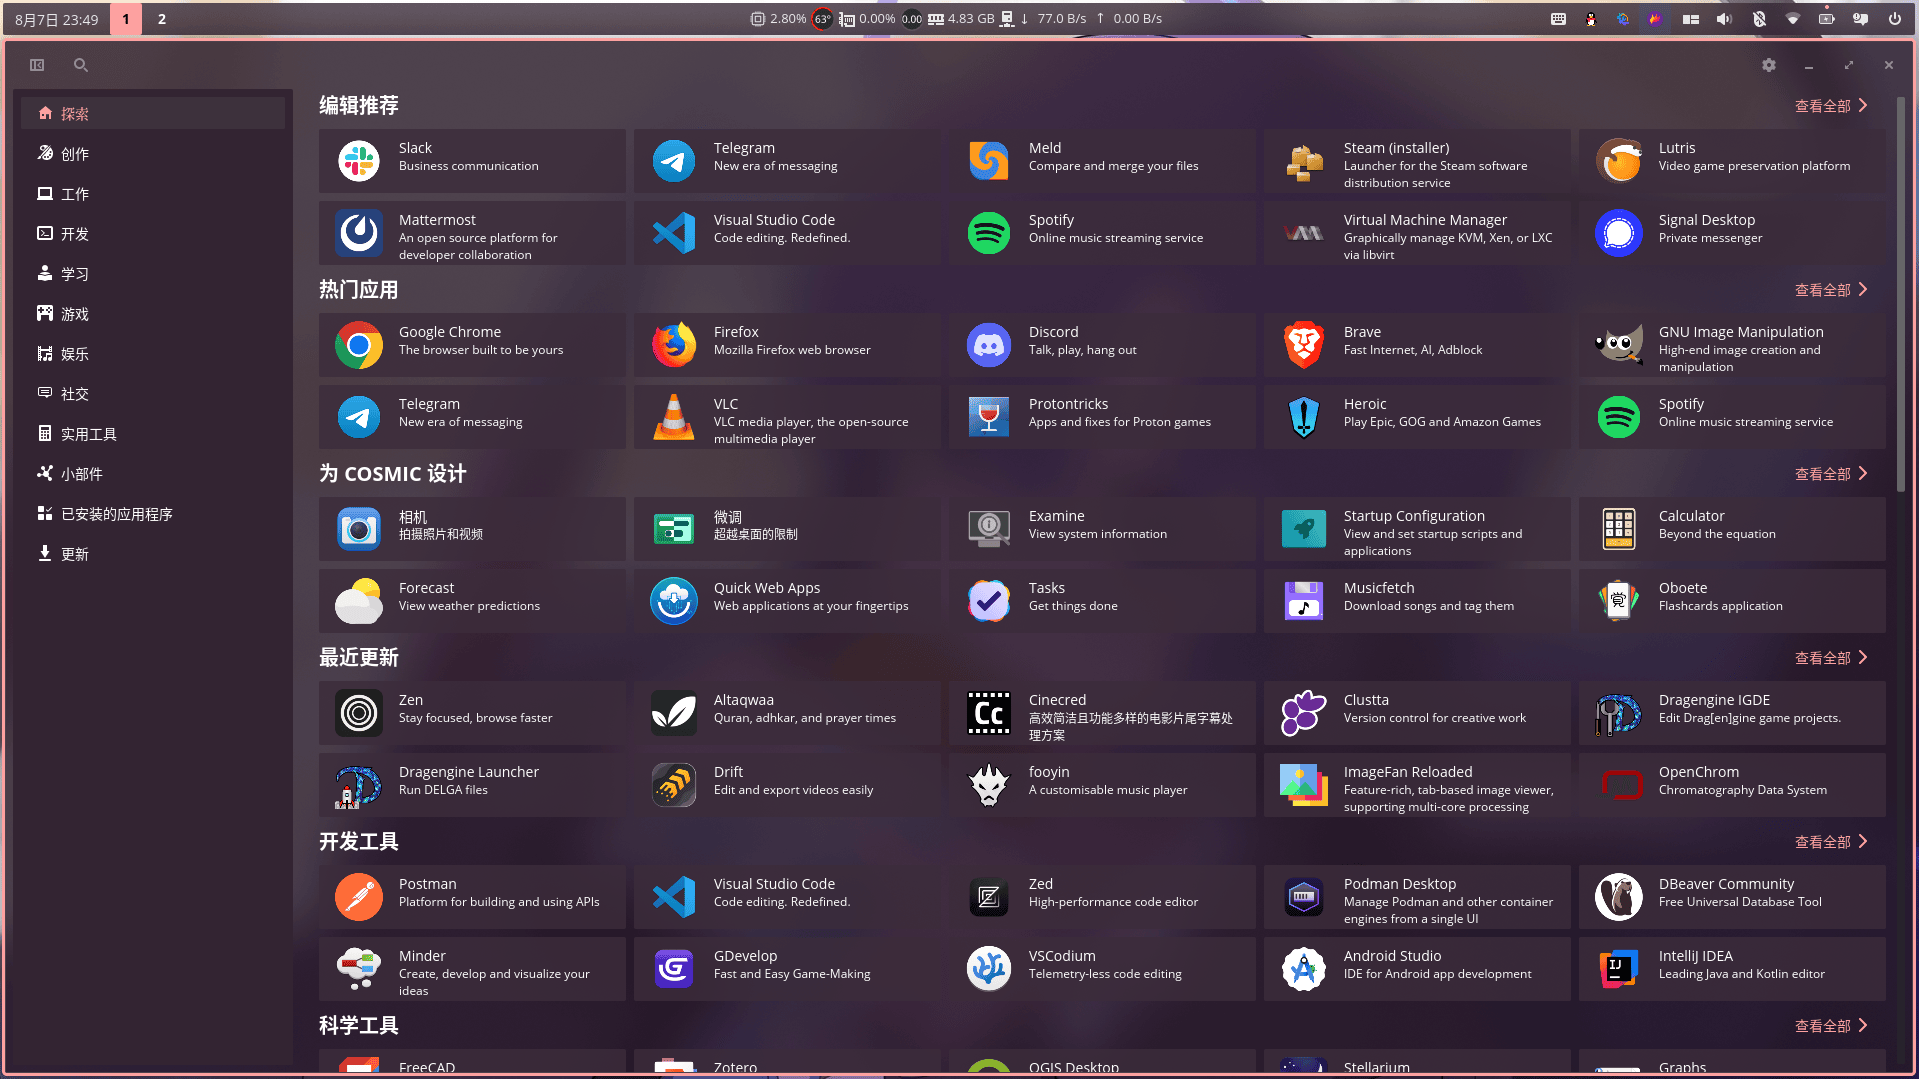
Task: Open the settings gear icon
Action: [1769, 65]
